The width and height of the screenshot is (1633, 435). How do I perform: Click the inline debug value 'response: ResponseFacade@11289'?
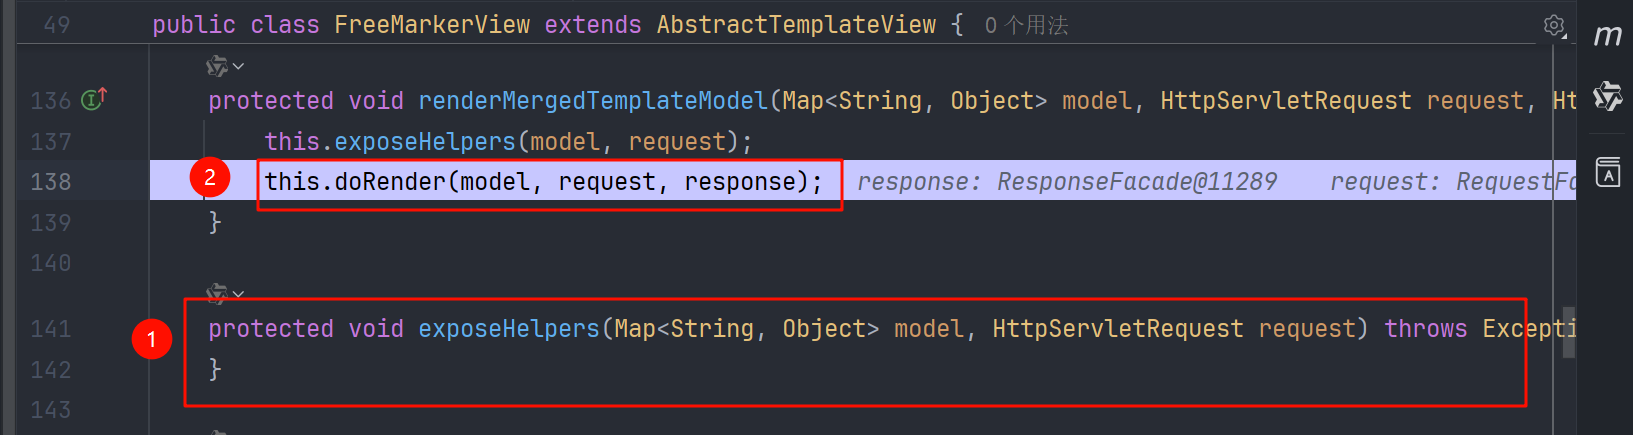[x=1066, y=182]
